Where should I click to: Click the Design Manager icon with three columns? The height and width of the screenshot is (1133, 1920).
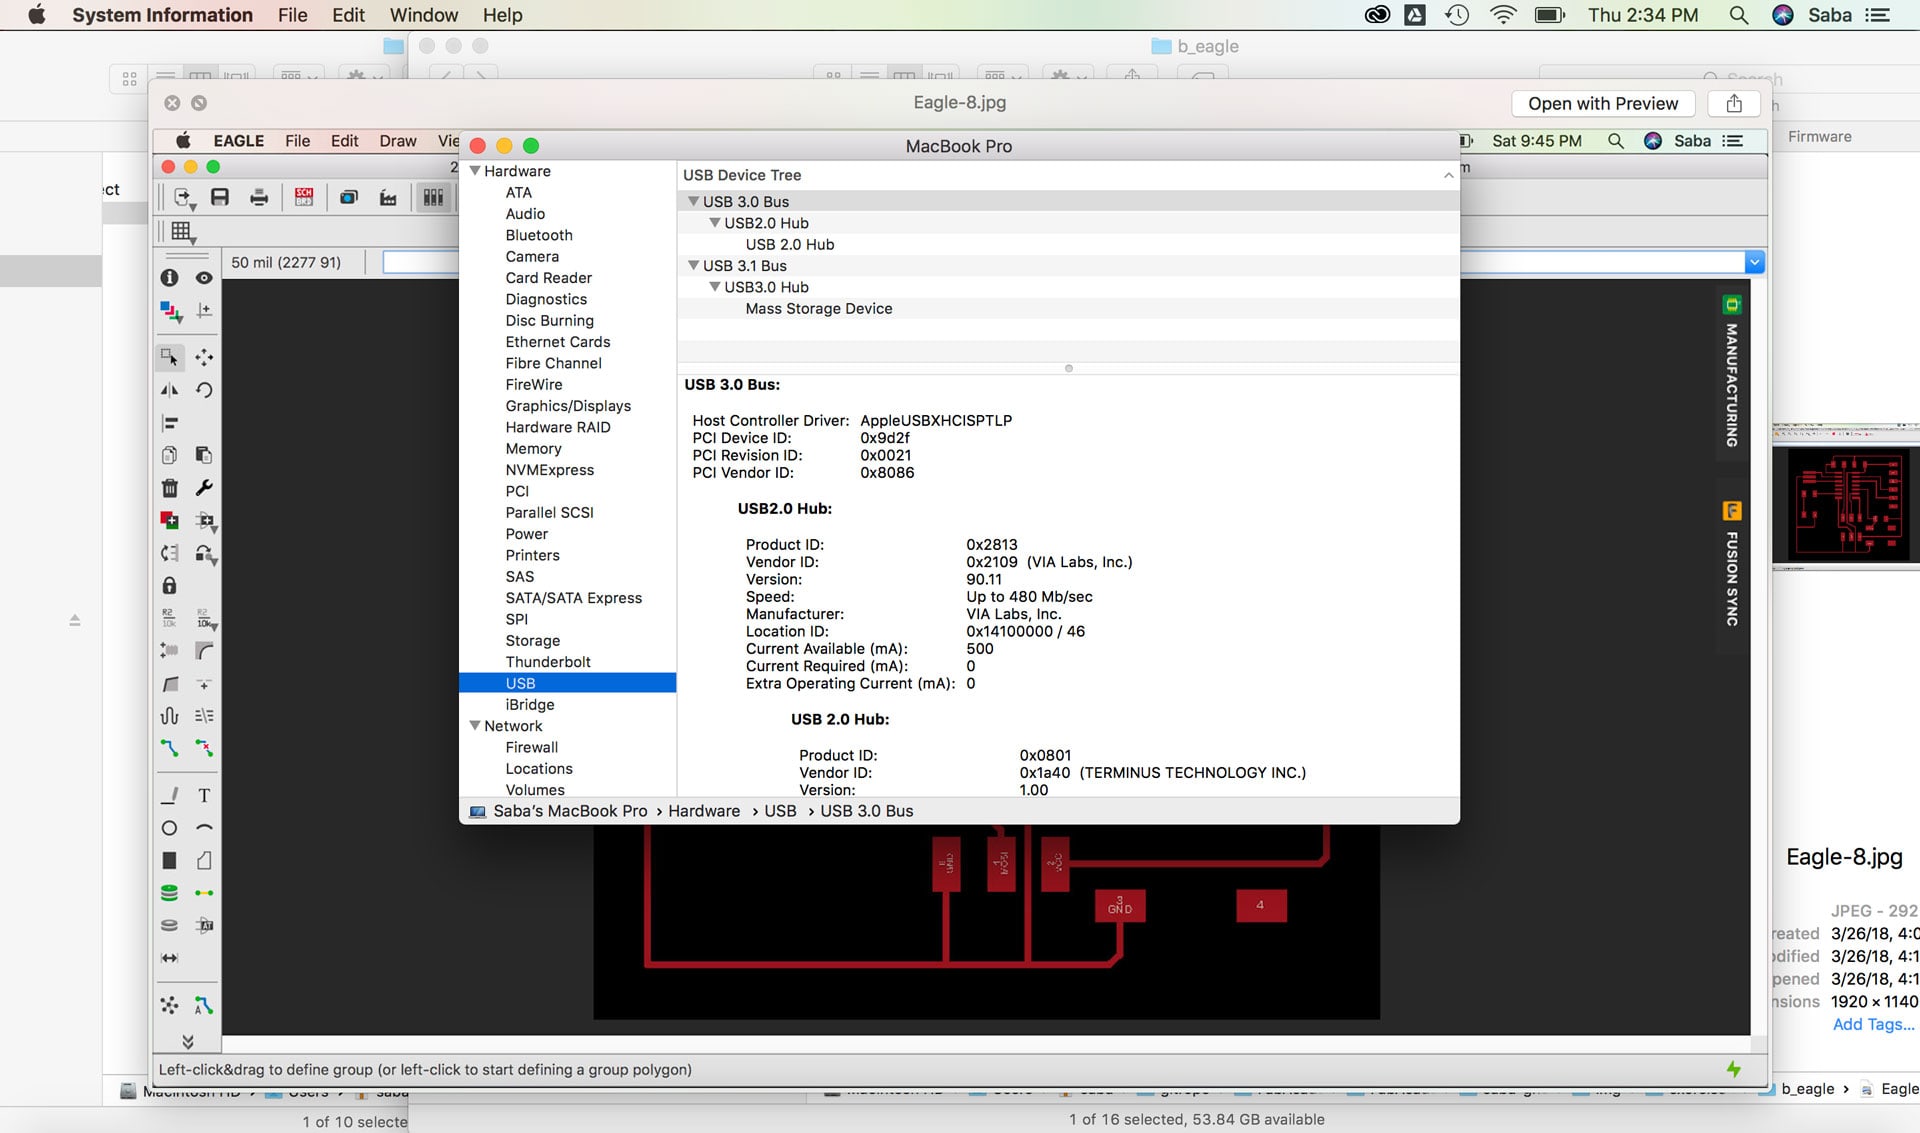click(x=433, y=197)
